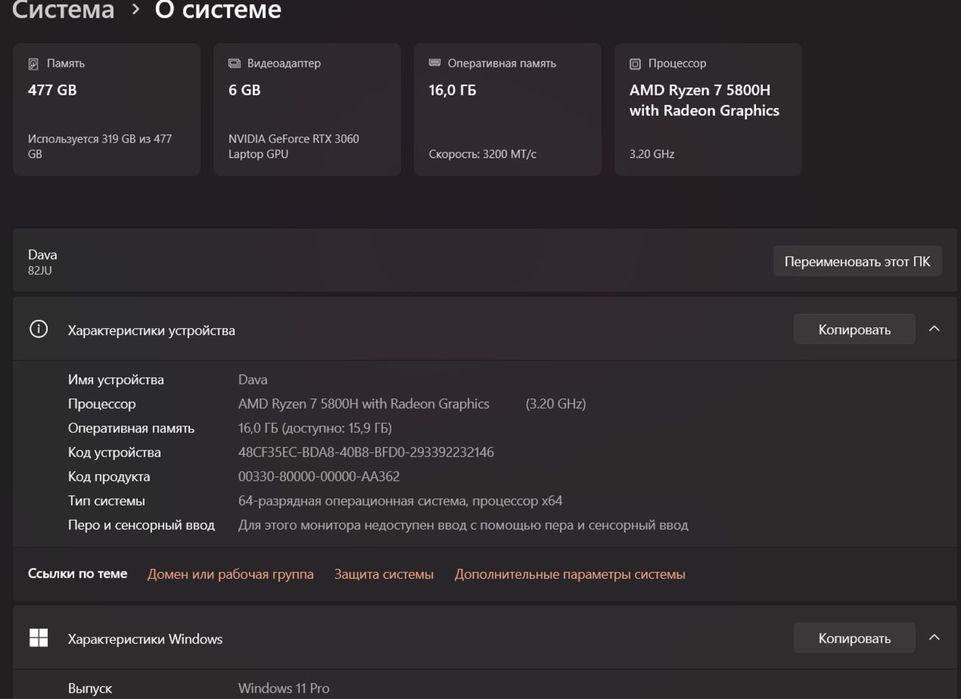
Task: Select the NVIDIA GeForce RTX 3060 card
Action: pyautogui.click(x=307, y=110)
